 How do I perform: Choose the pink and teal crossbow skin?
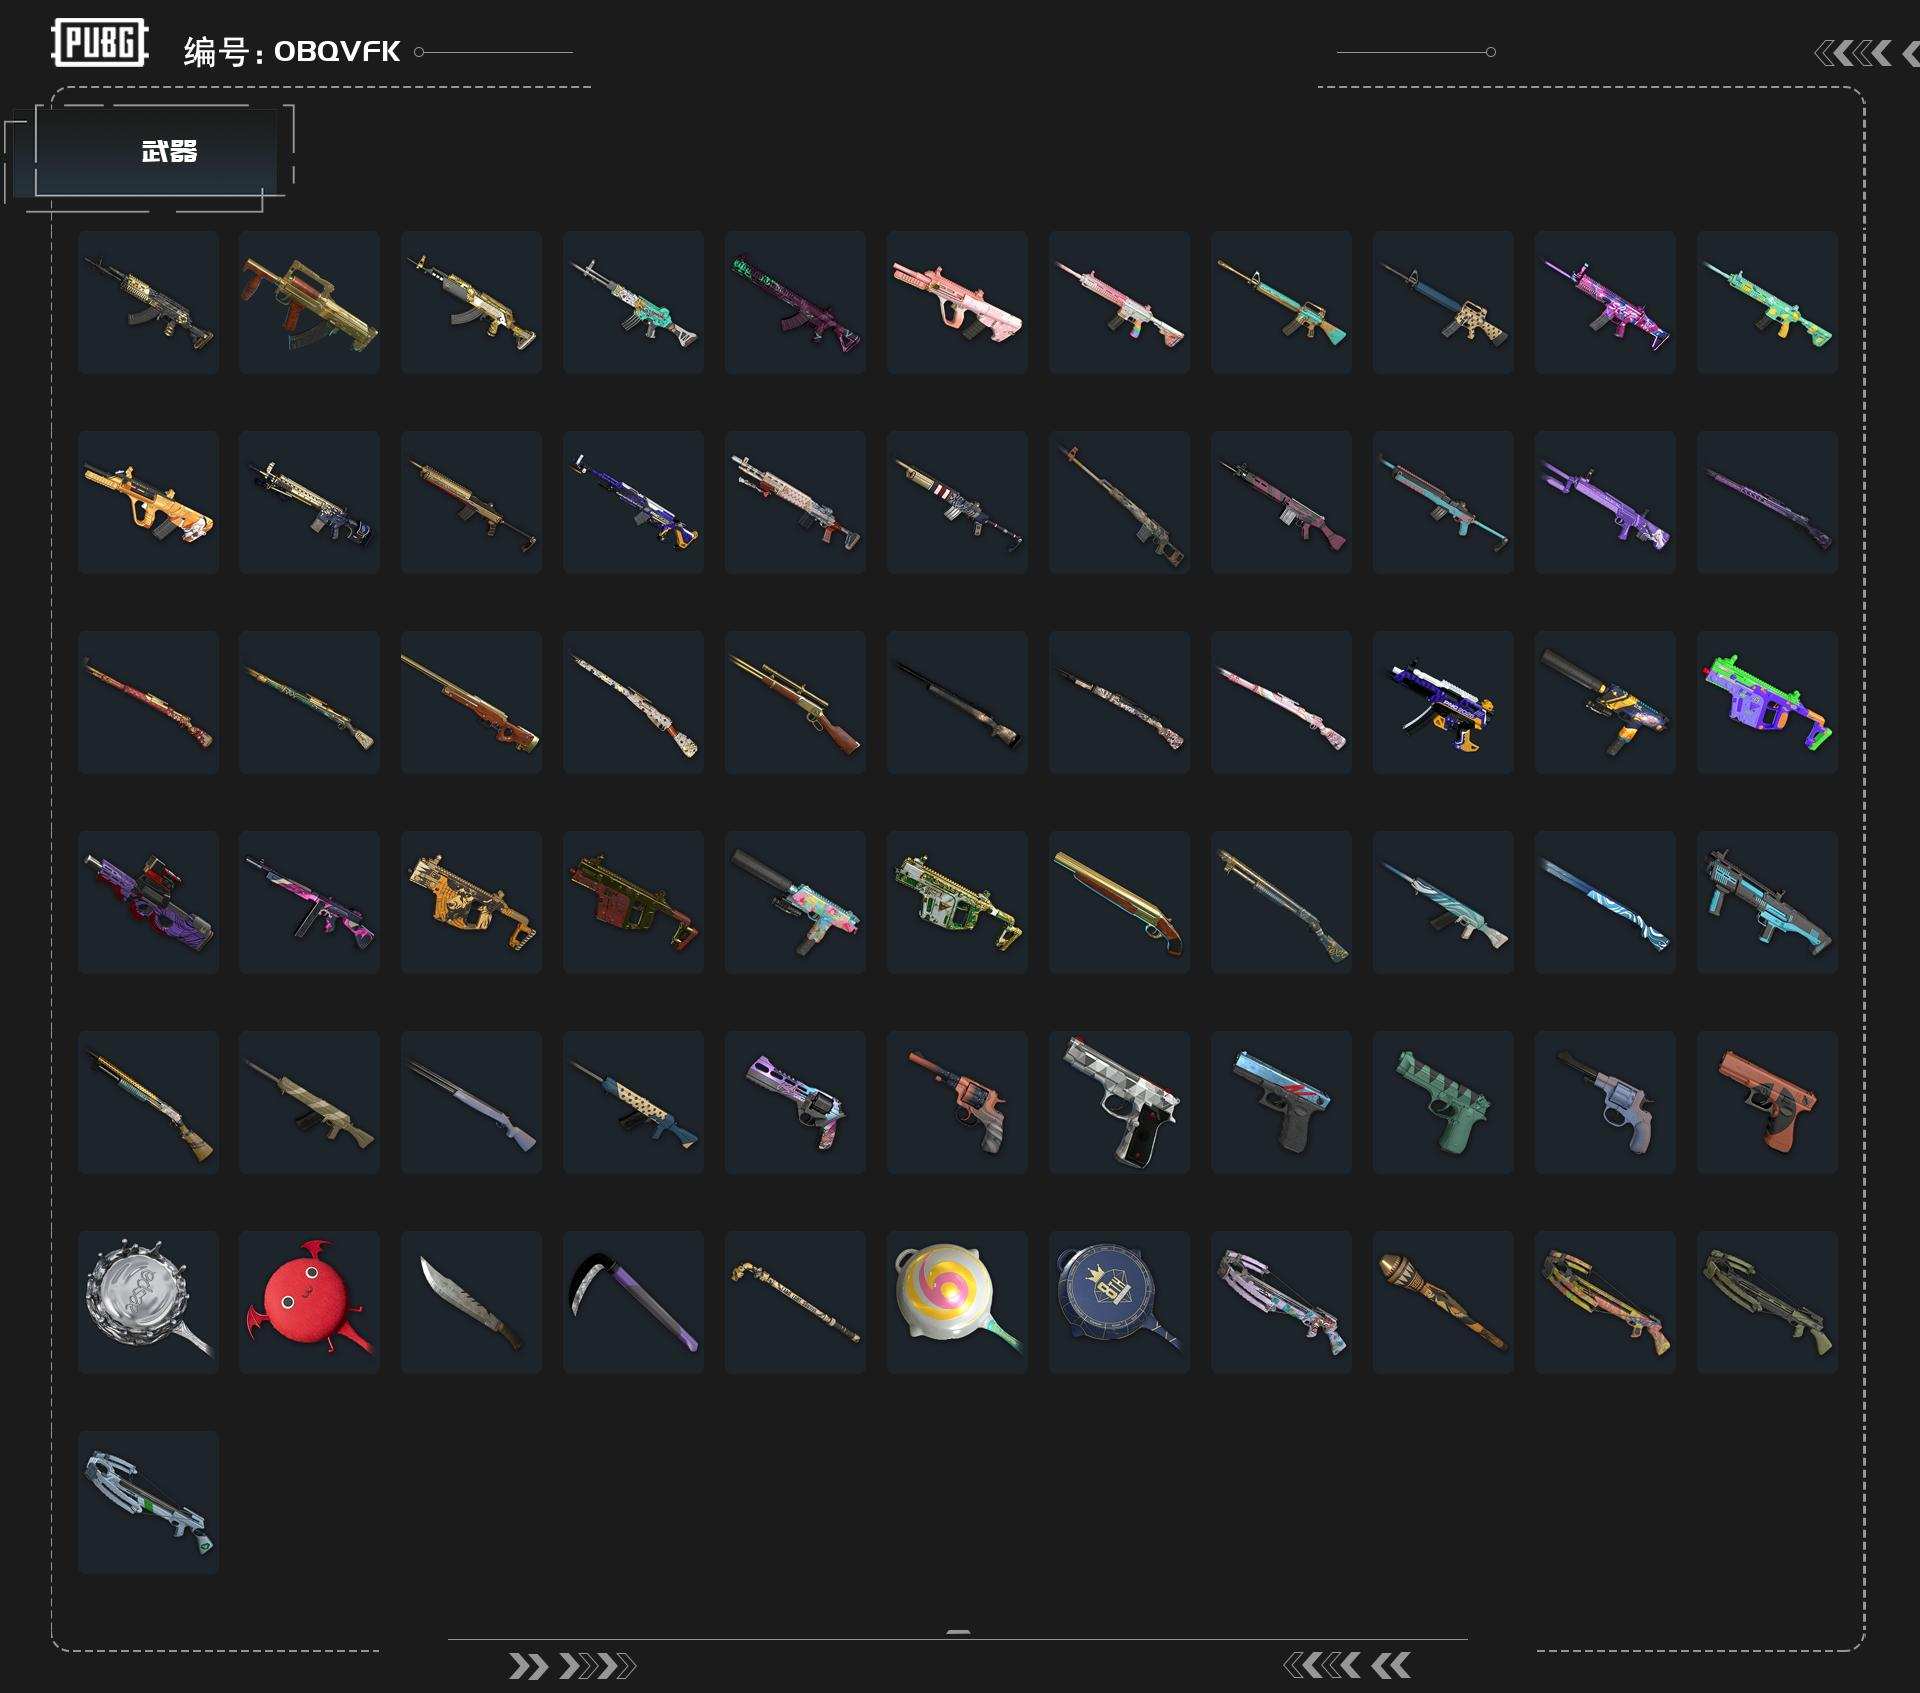[1281, 1302]
